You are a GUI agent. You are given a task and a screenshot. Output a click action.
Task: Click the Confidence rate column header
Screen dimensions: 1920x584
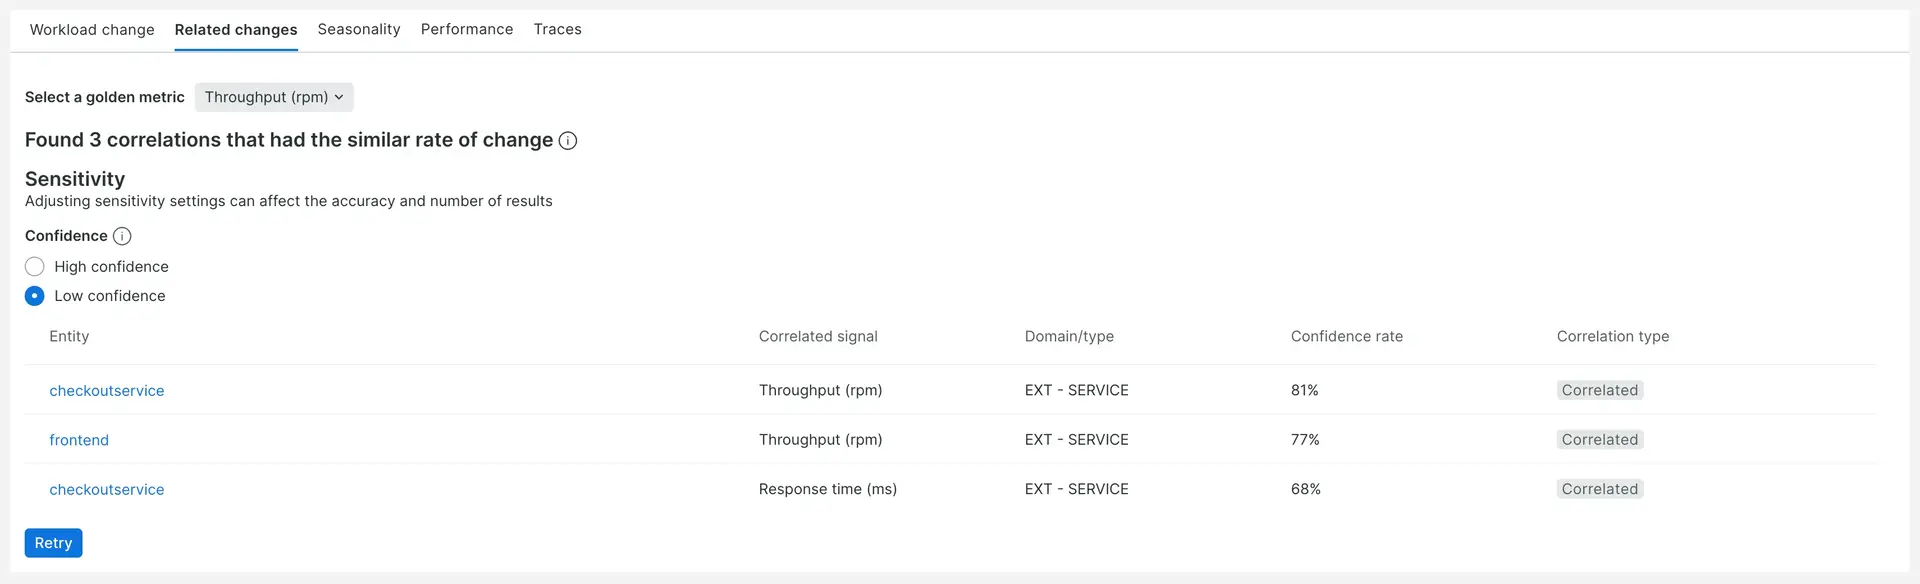click(x=1346, y=337)
